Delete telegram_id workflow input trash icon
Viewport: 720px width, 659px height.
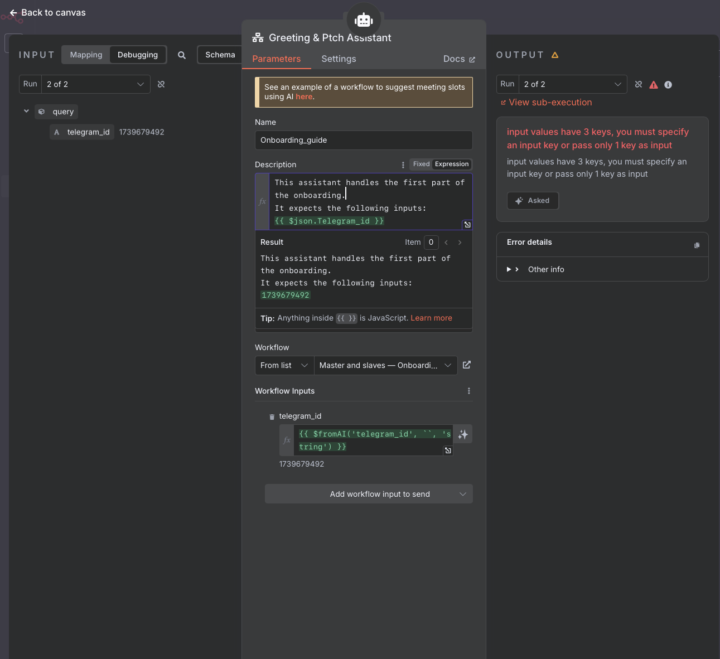(272, 417)
